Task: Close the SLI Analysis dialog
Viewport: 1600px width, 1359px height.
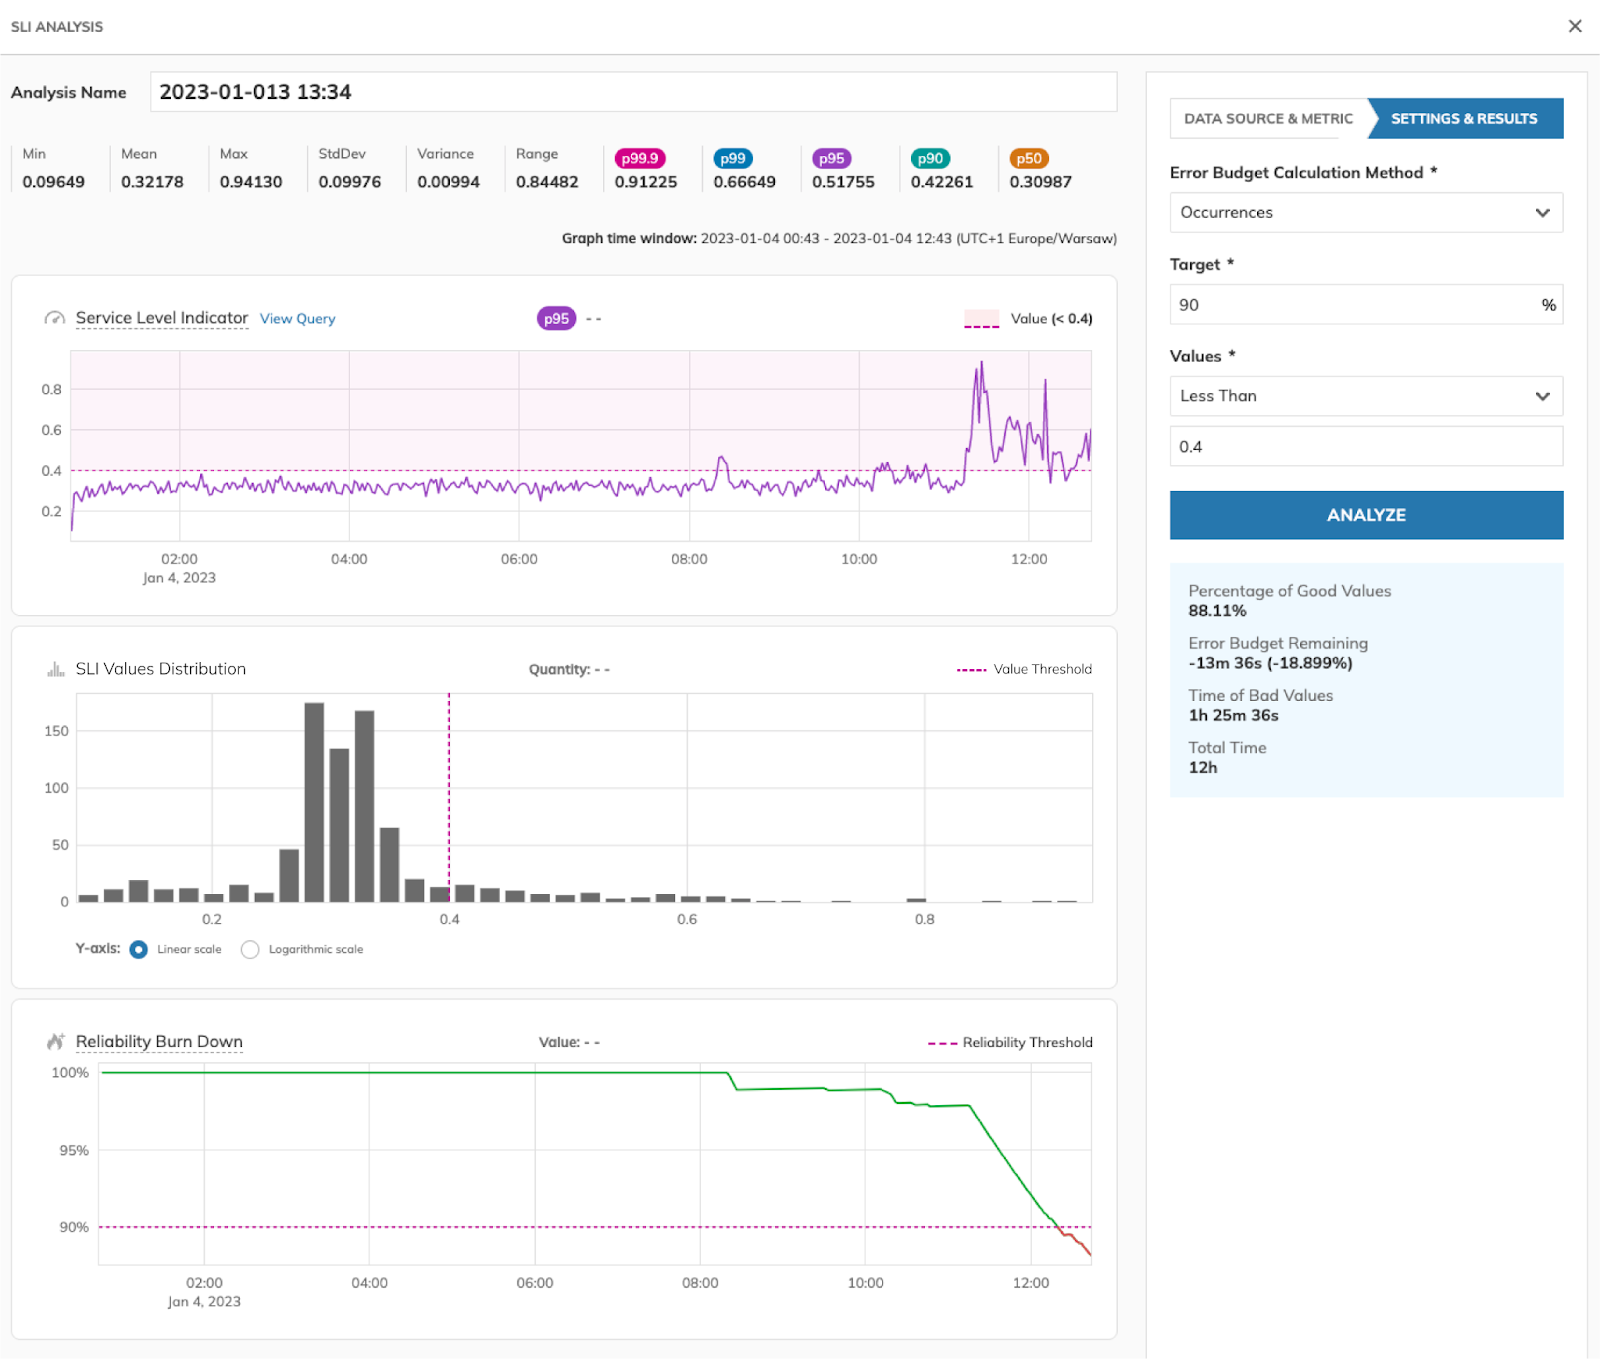Action: click(1575, 27)
